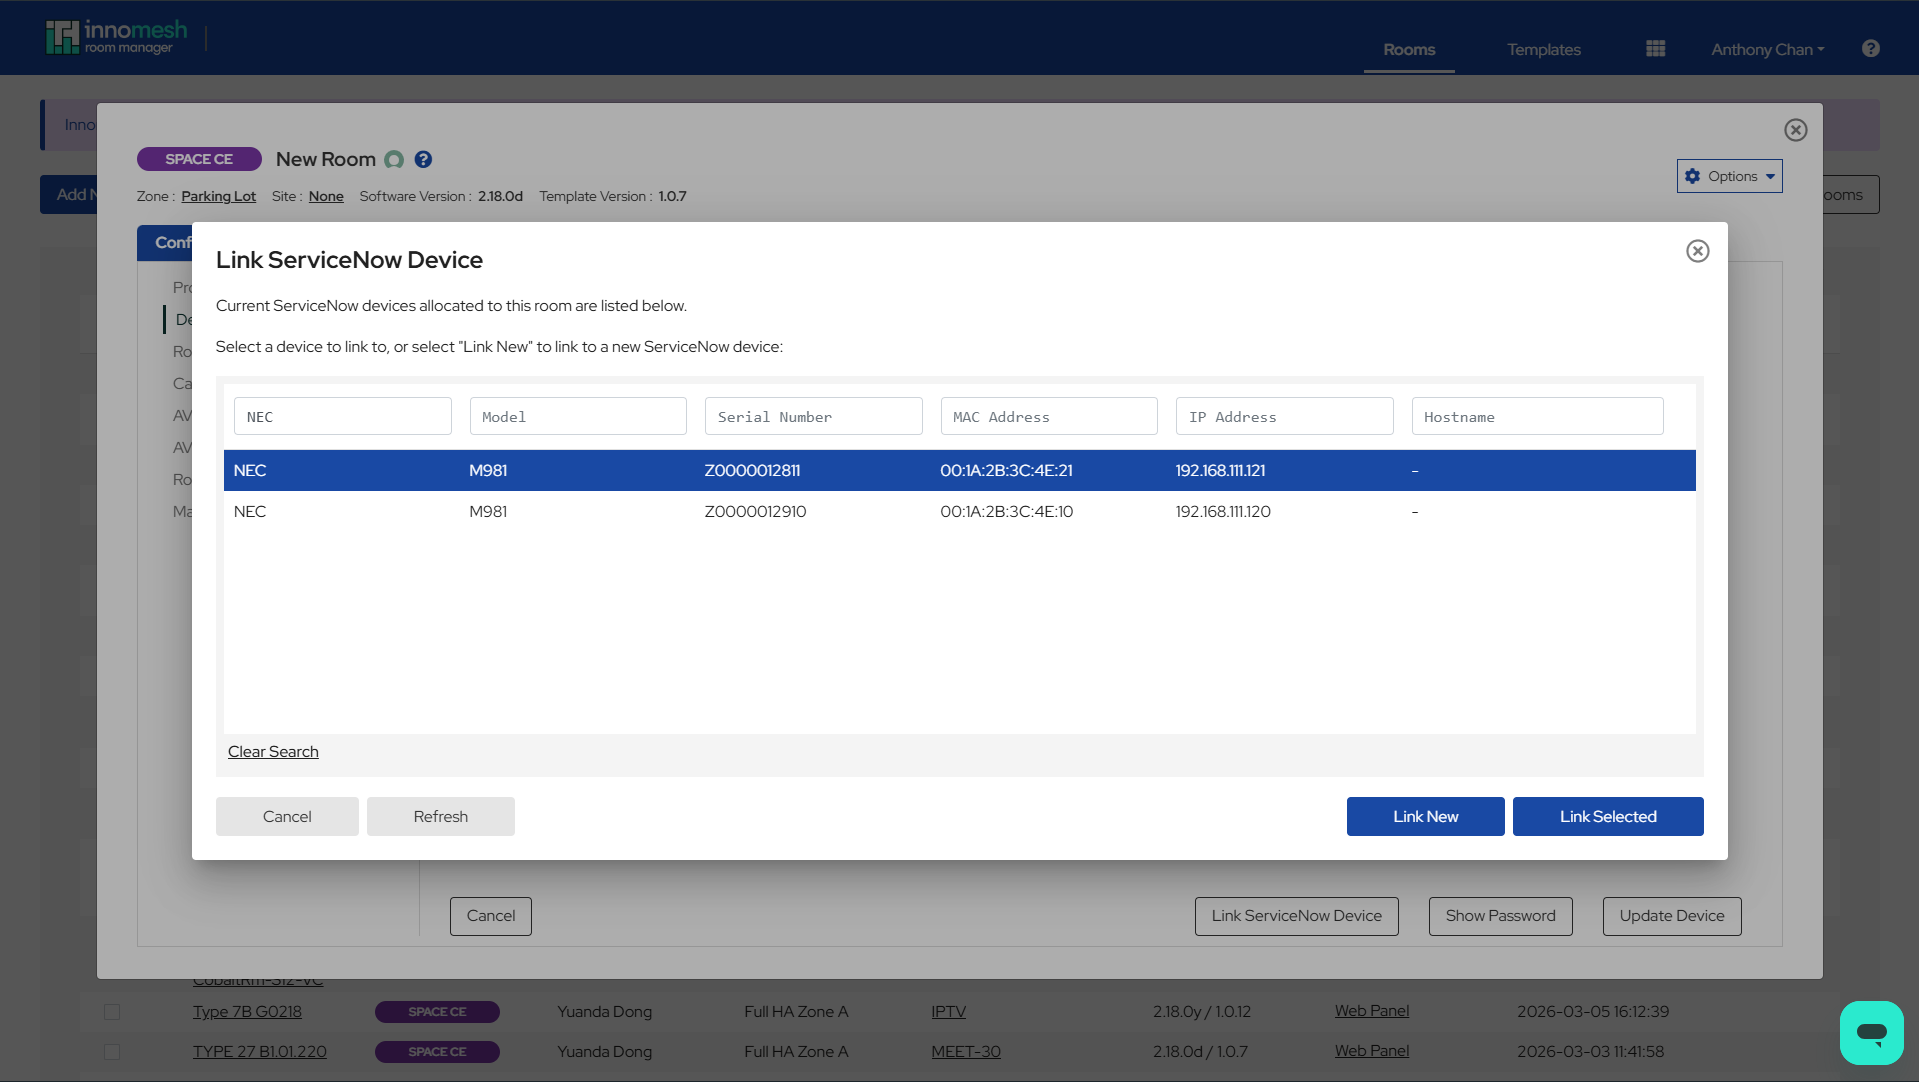Viewport: 1919px width, 1082px height.
Task: Open the app grid icon in navigation bar
Action: click(1655, 47)
